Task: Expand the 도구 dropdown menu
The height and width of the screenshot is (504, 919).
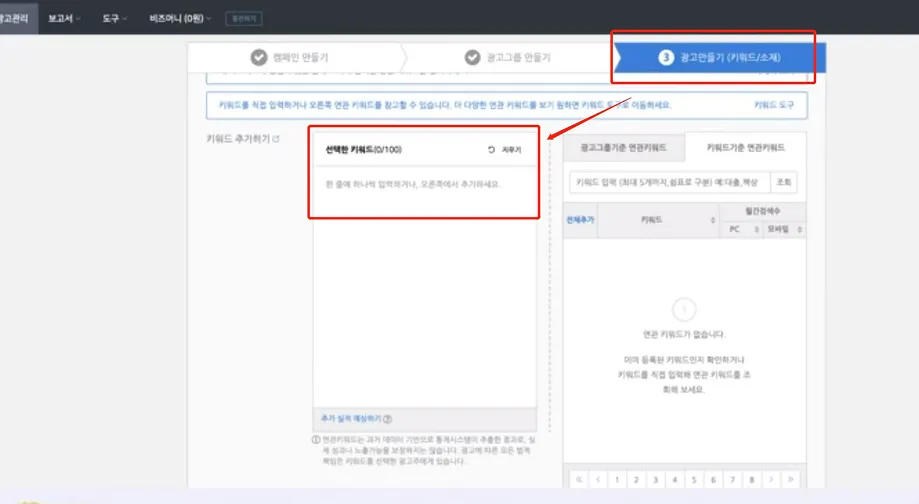Action: tap(114, 18)
